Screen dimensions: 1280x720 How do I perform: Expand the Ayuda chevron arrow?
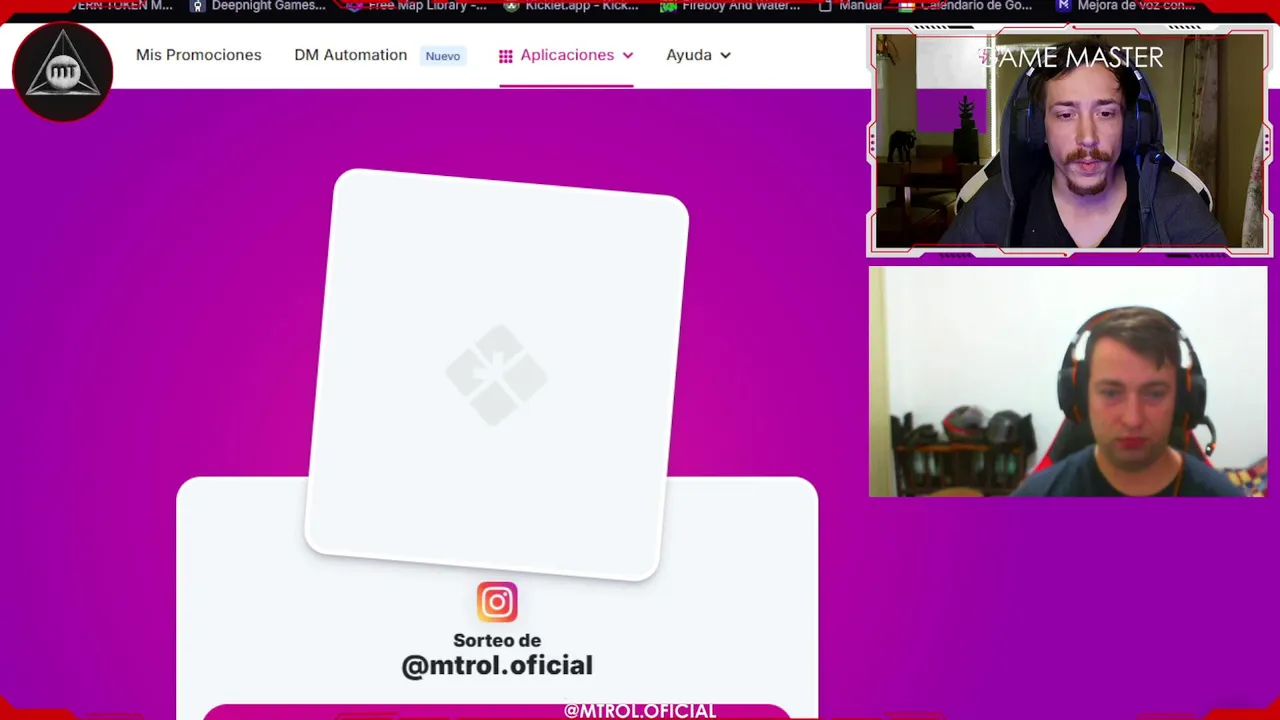click(x=725, y=55)
